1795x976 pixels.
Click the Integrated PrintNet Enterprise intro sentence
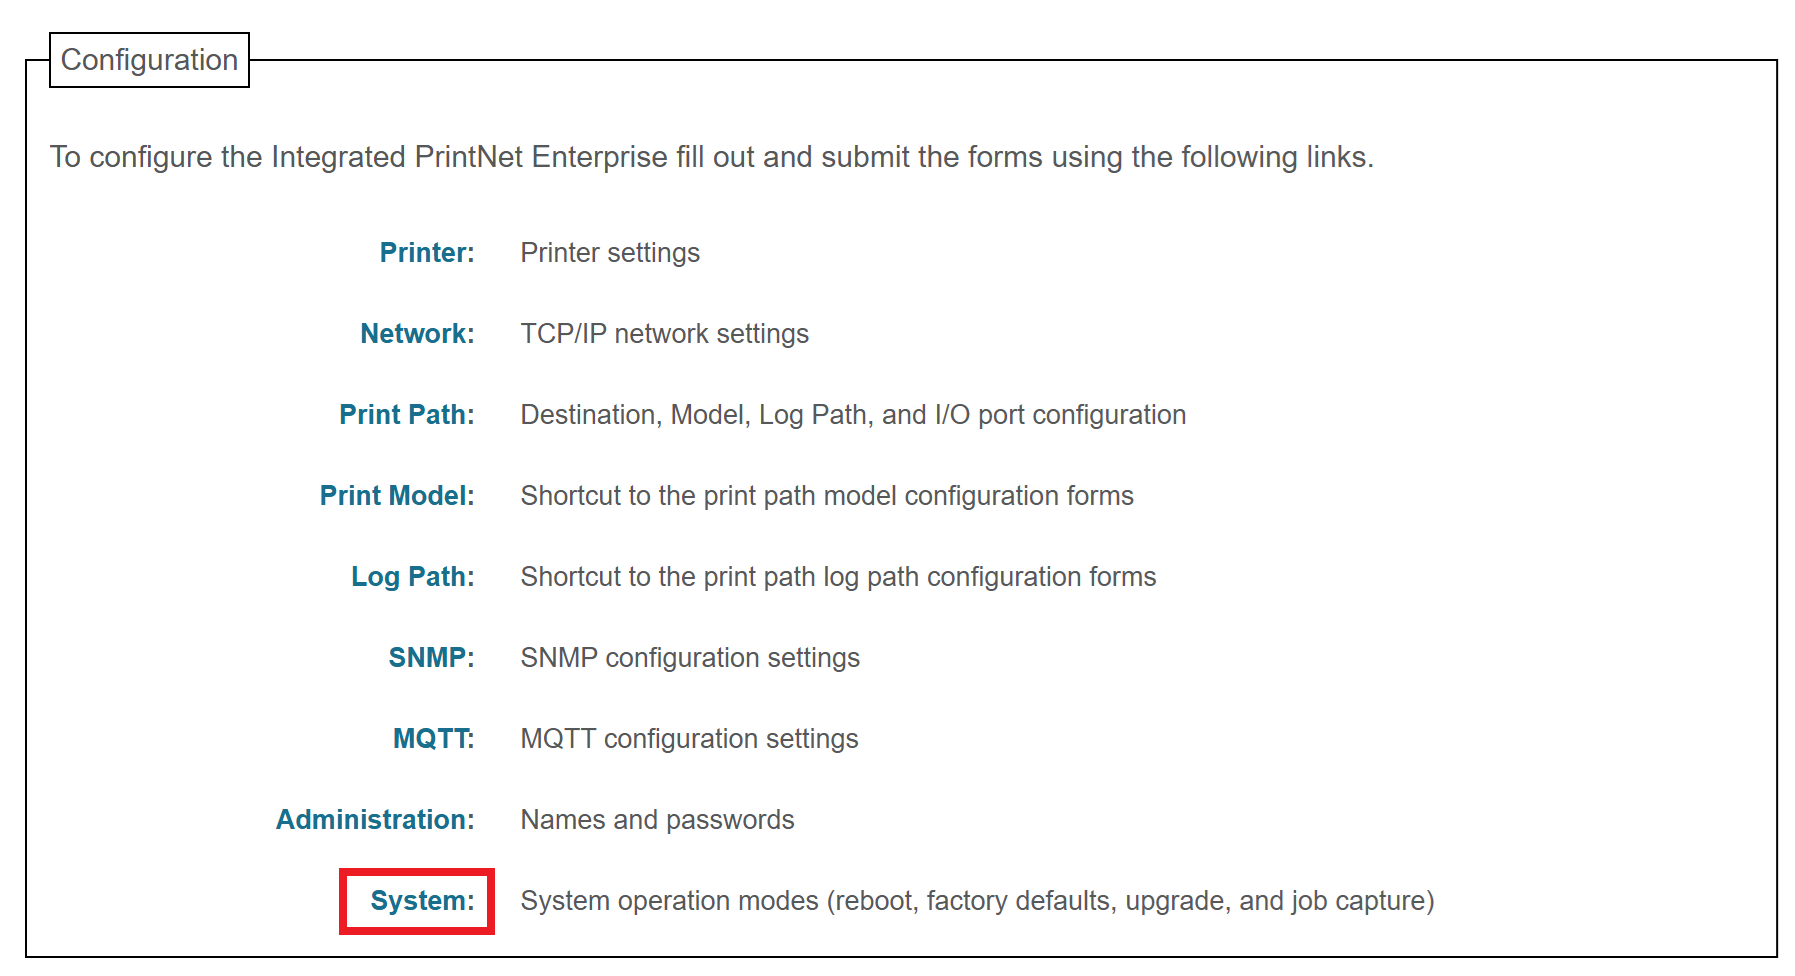(x=712, y=157)
